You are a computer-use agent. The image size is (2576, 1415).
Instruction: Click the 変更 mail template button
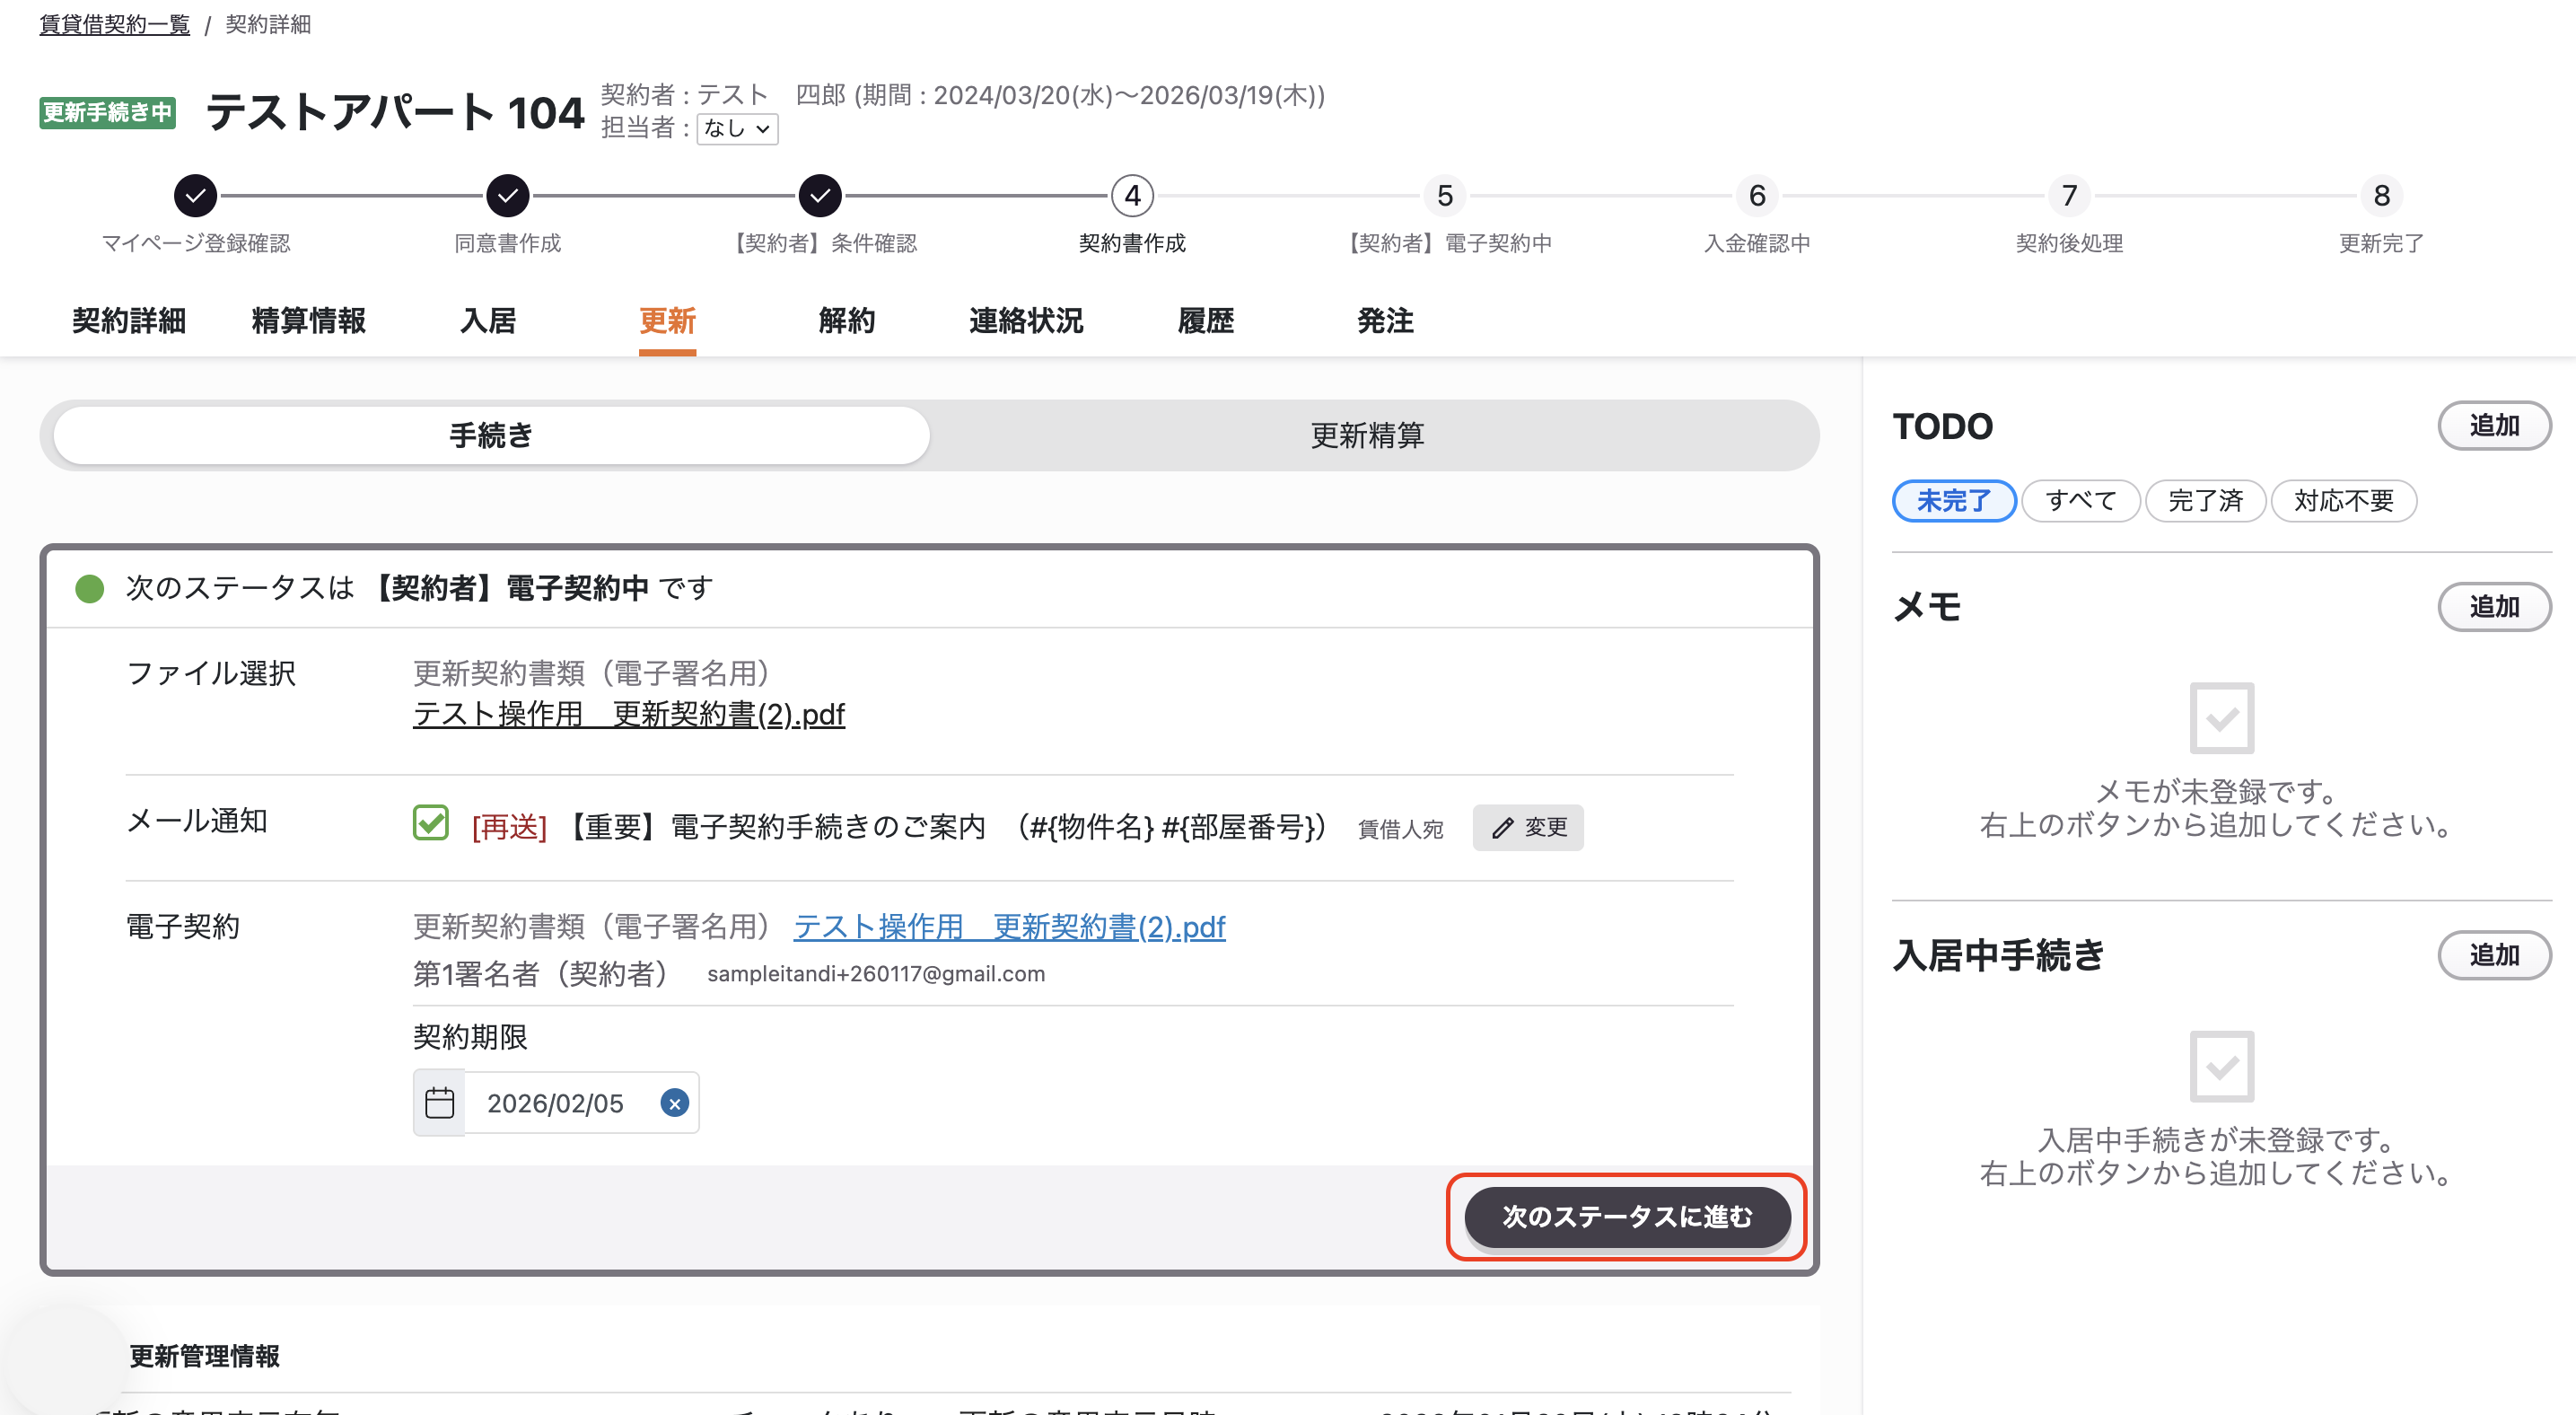pos(1528,828)
